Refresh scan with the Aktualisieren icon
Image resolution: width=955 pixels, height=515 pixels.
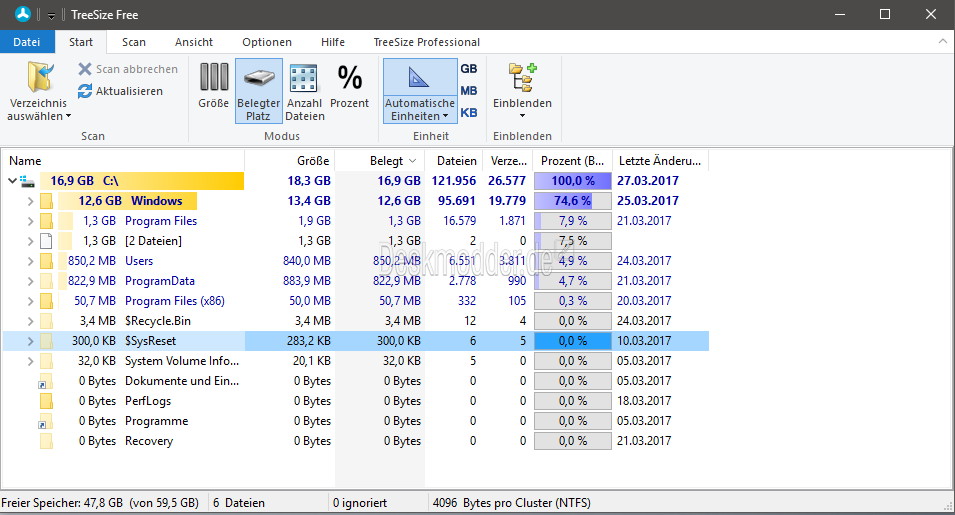pos(85,91)
